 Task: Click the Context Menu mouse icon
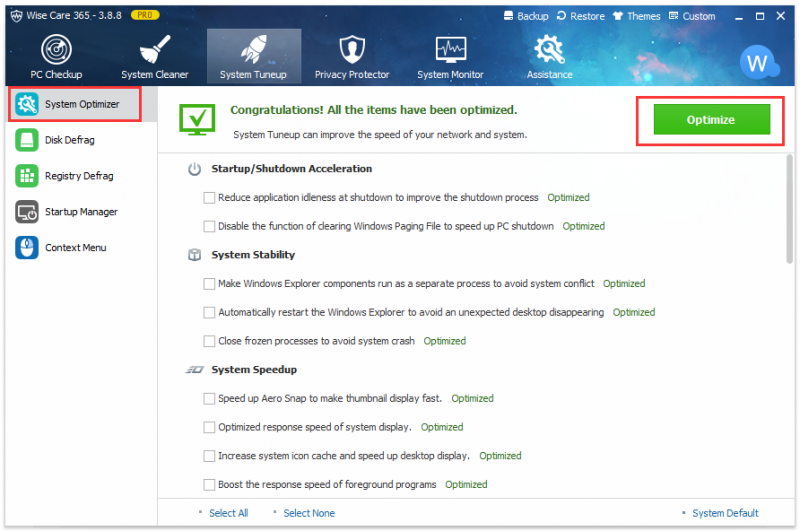(x=27, y=247)
